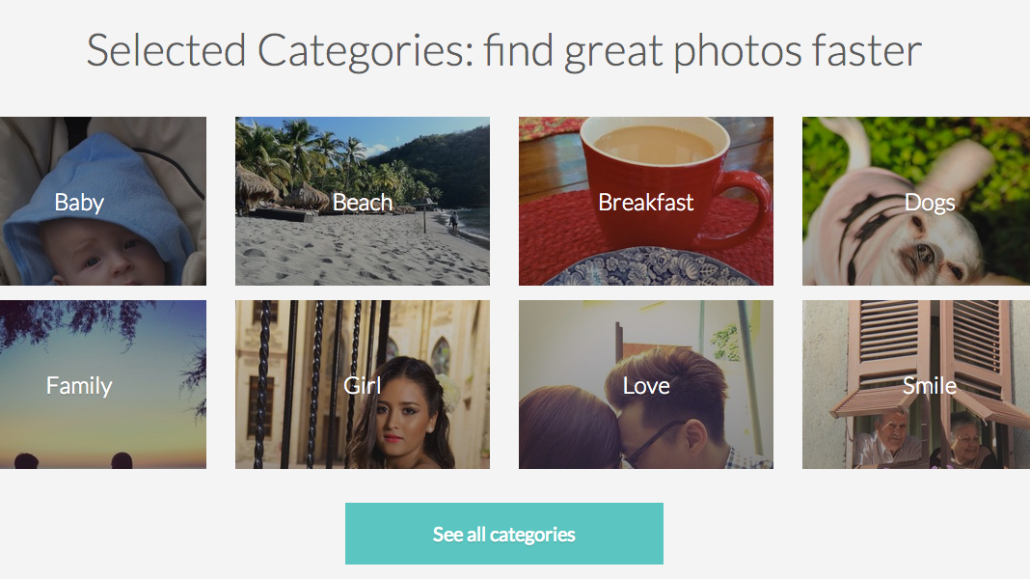The height and width of the screenshot is (579, 1030).
Task: Open the Dogs category label
Action: (929, 203)
